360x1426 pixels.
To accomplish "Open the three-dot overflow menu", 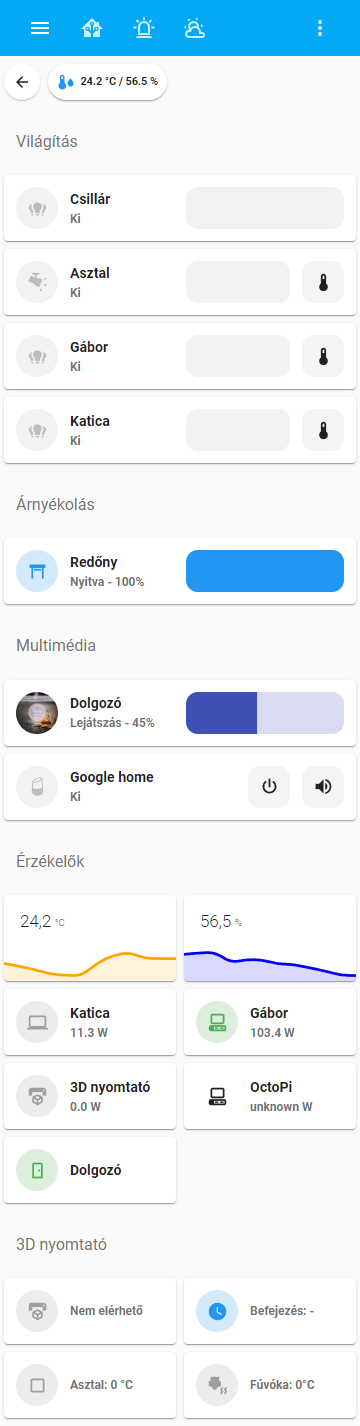I will (x=320, y=28).
